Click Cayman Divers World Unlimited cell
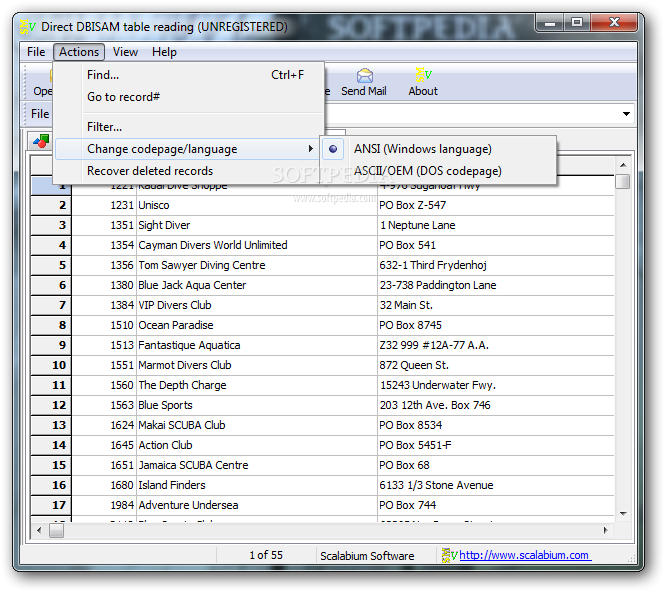665x592 pixels. click(257, 245)
